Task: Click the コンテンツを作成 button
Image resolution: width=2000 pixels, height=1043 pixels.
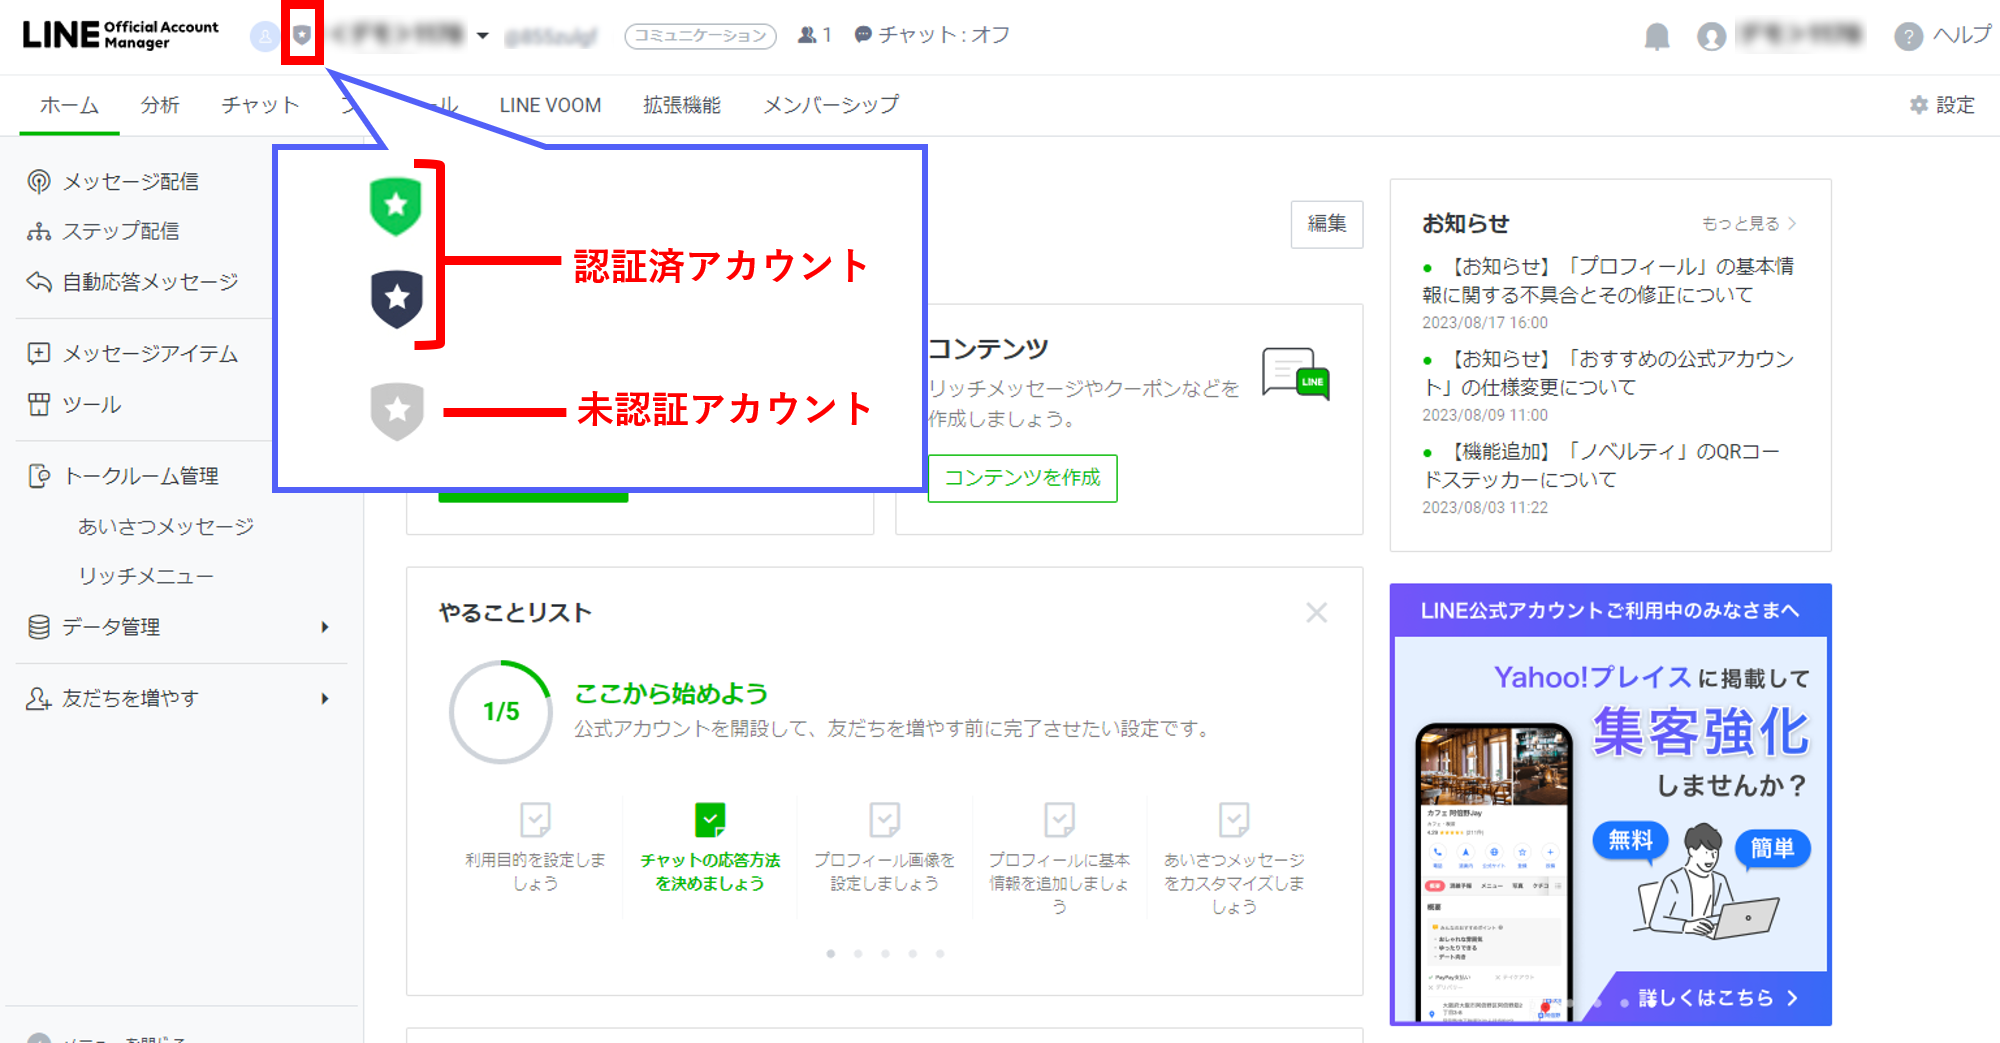Action: point(1022,478)
